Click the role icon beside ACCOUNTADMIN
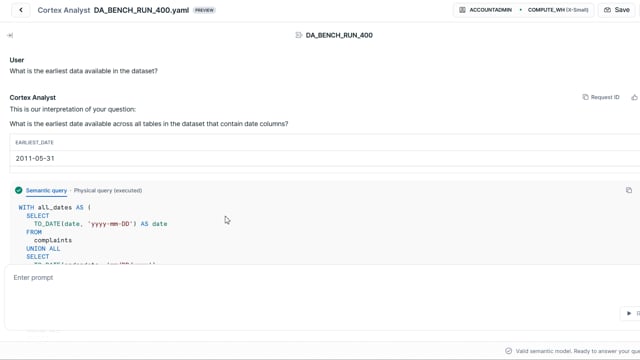The image size is (640, 360). 462,10
